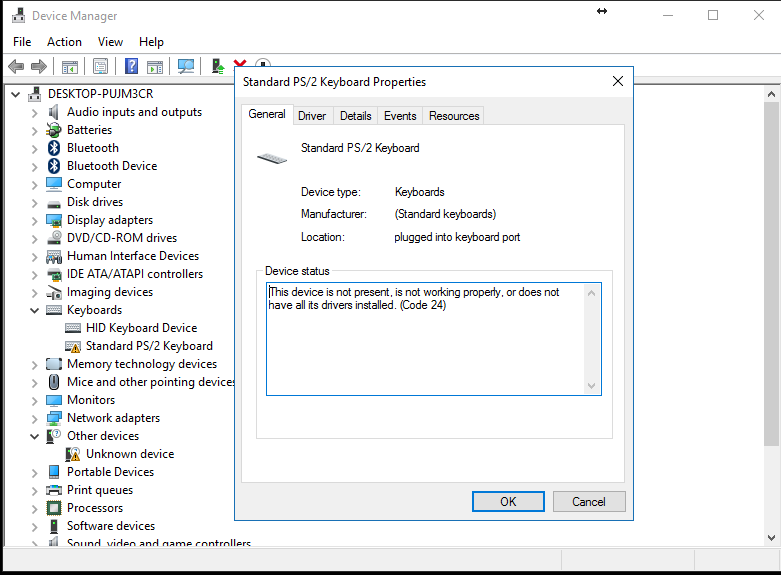Click the Device status scrollbar down arrow

[x=592, y=386]
